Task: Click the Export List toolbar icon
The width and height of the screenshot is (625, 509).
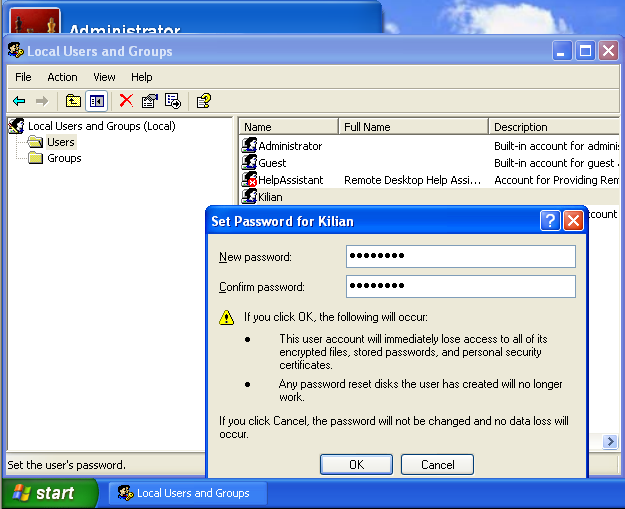Action: pos(172,100)
